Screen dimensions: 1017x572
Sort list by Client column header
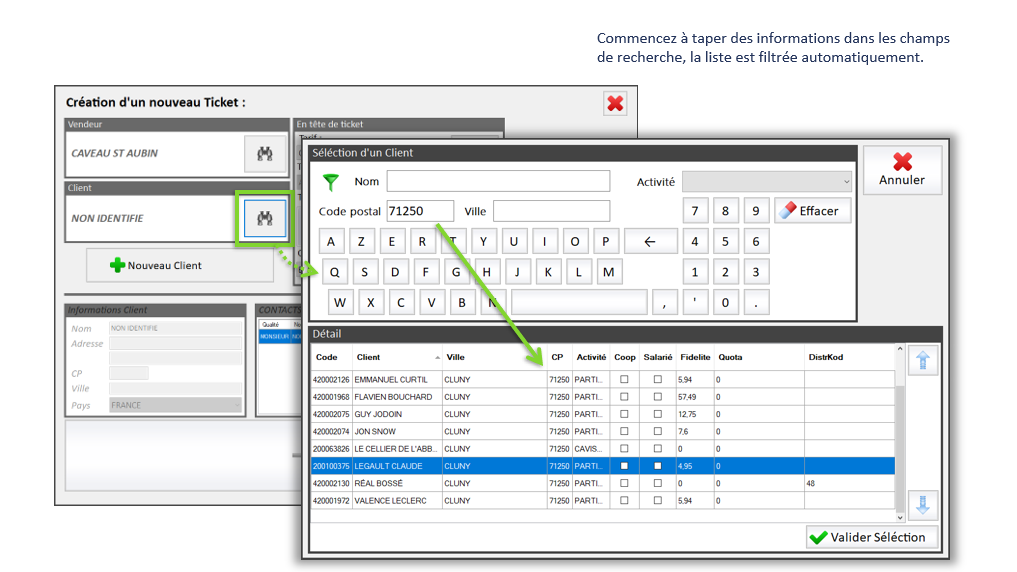coord(397,357)
